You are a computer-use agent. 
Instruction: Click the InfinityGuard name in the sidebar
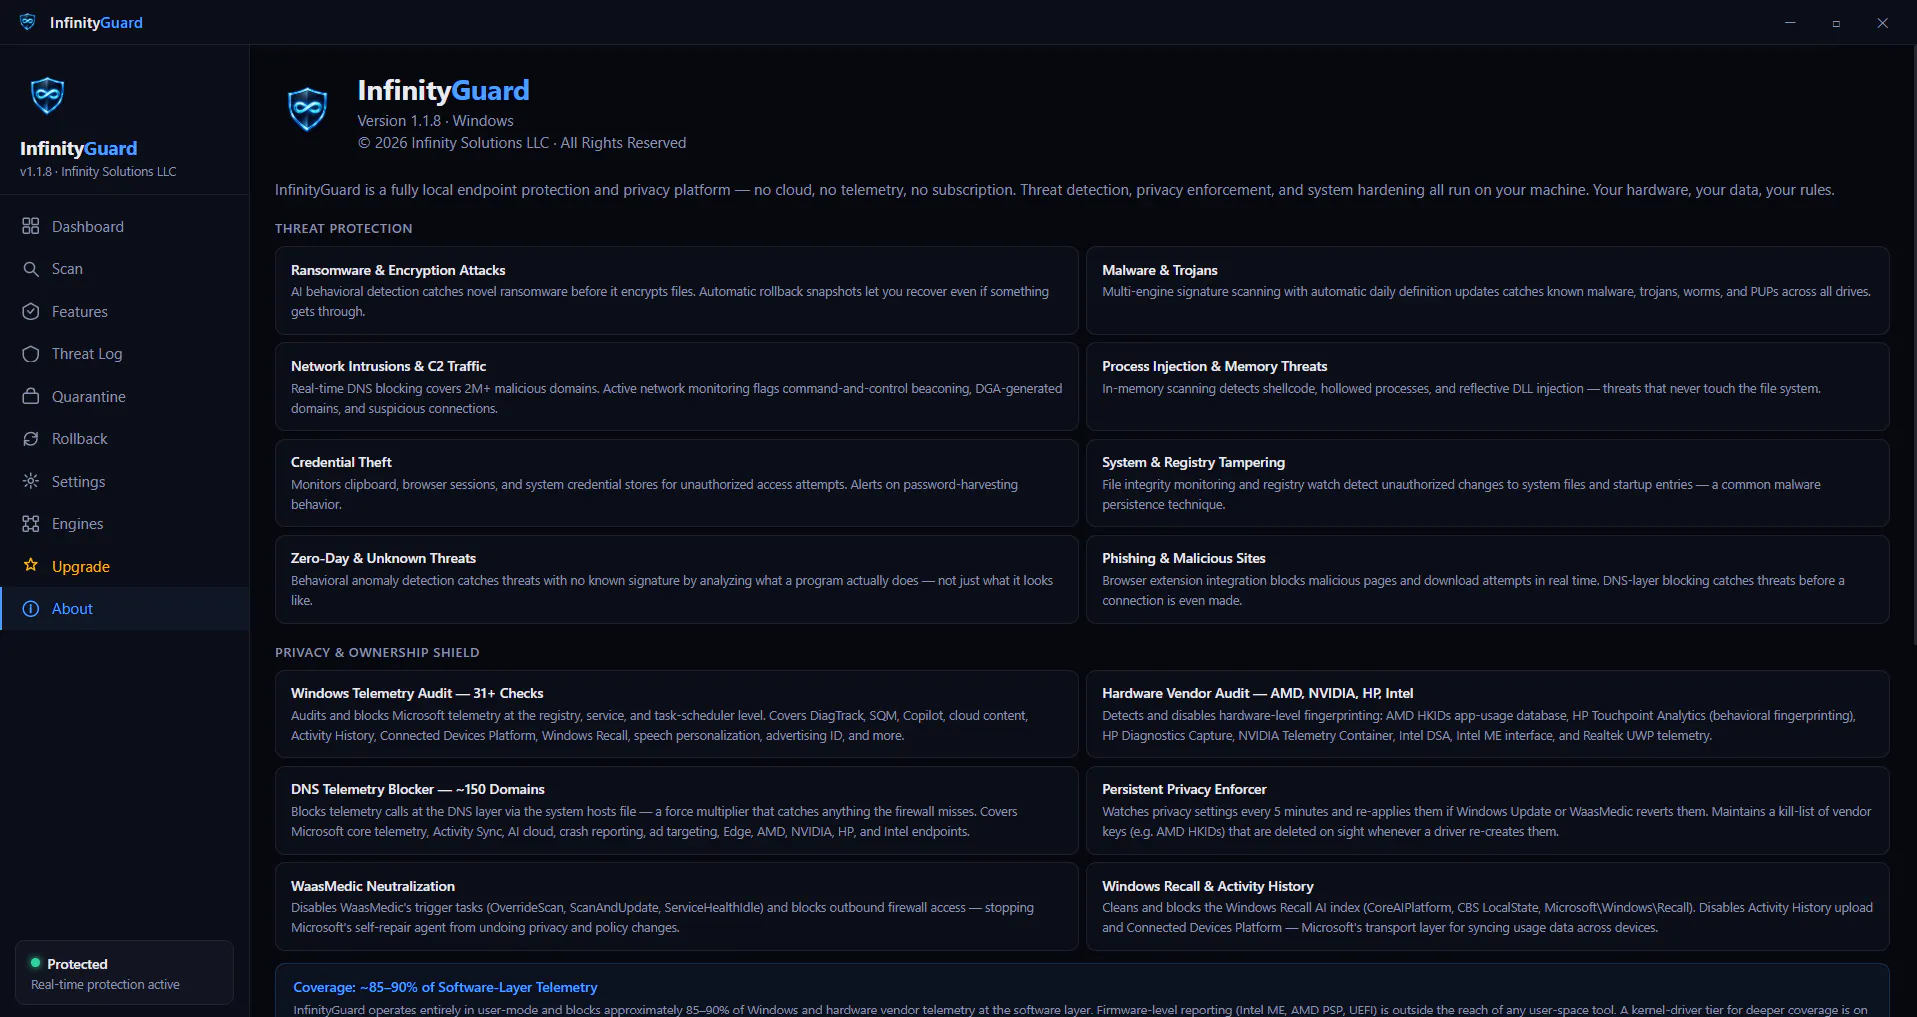click(x=78, y=148)
